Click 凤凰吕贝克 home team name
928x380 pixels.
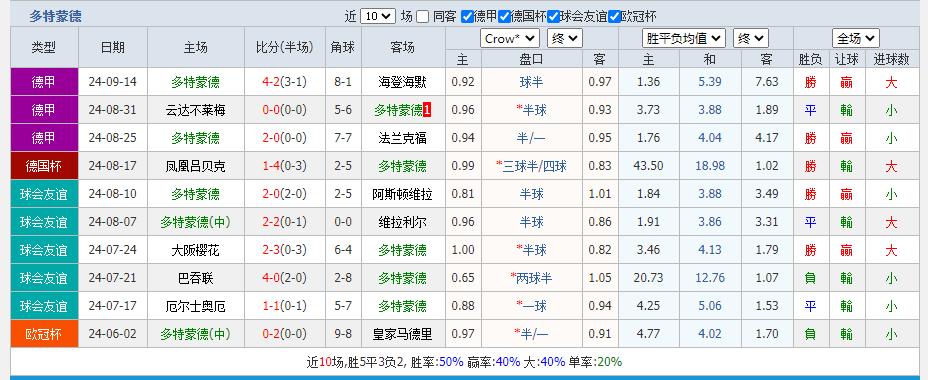coord(195,166)
